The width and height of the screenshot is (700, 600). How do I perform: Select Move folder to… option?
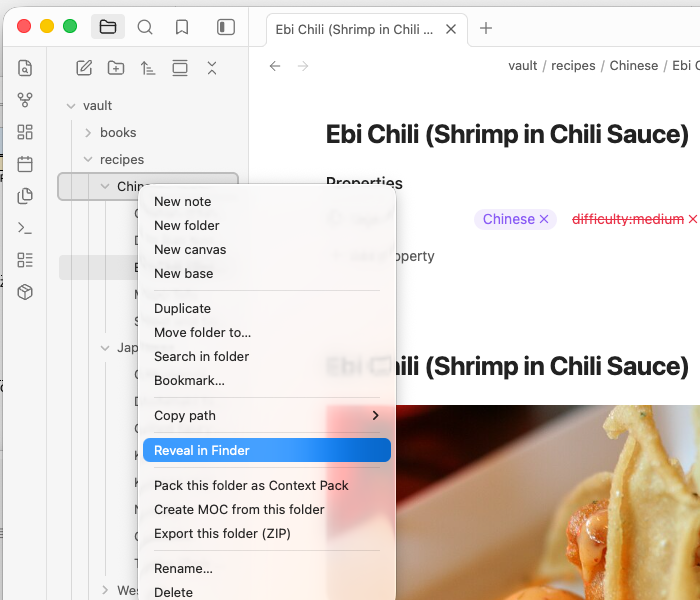click(267, 333)
